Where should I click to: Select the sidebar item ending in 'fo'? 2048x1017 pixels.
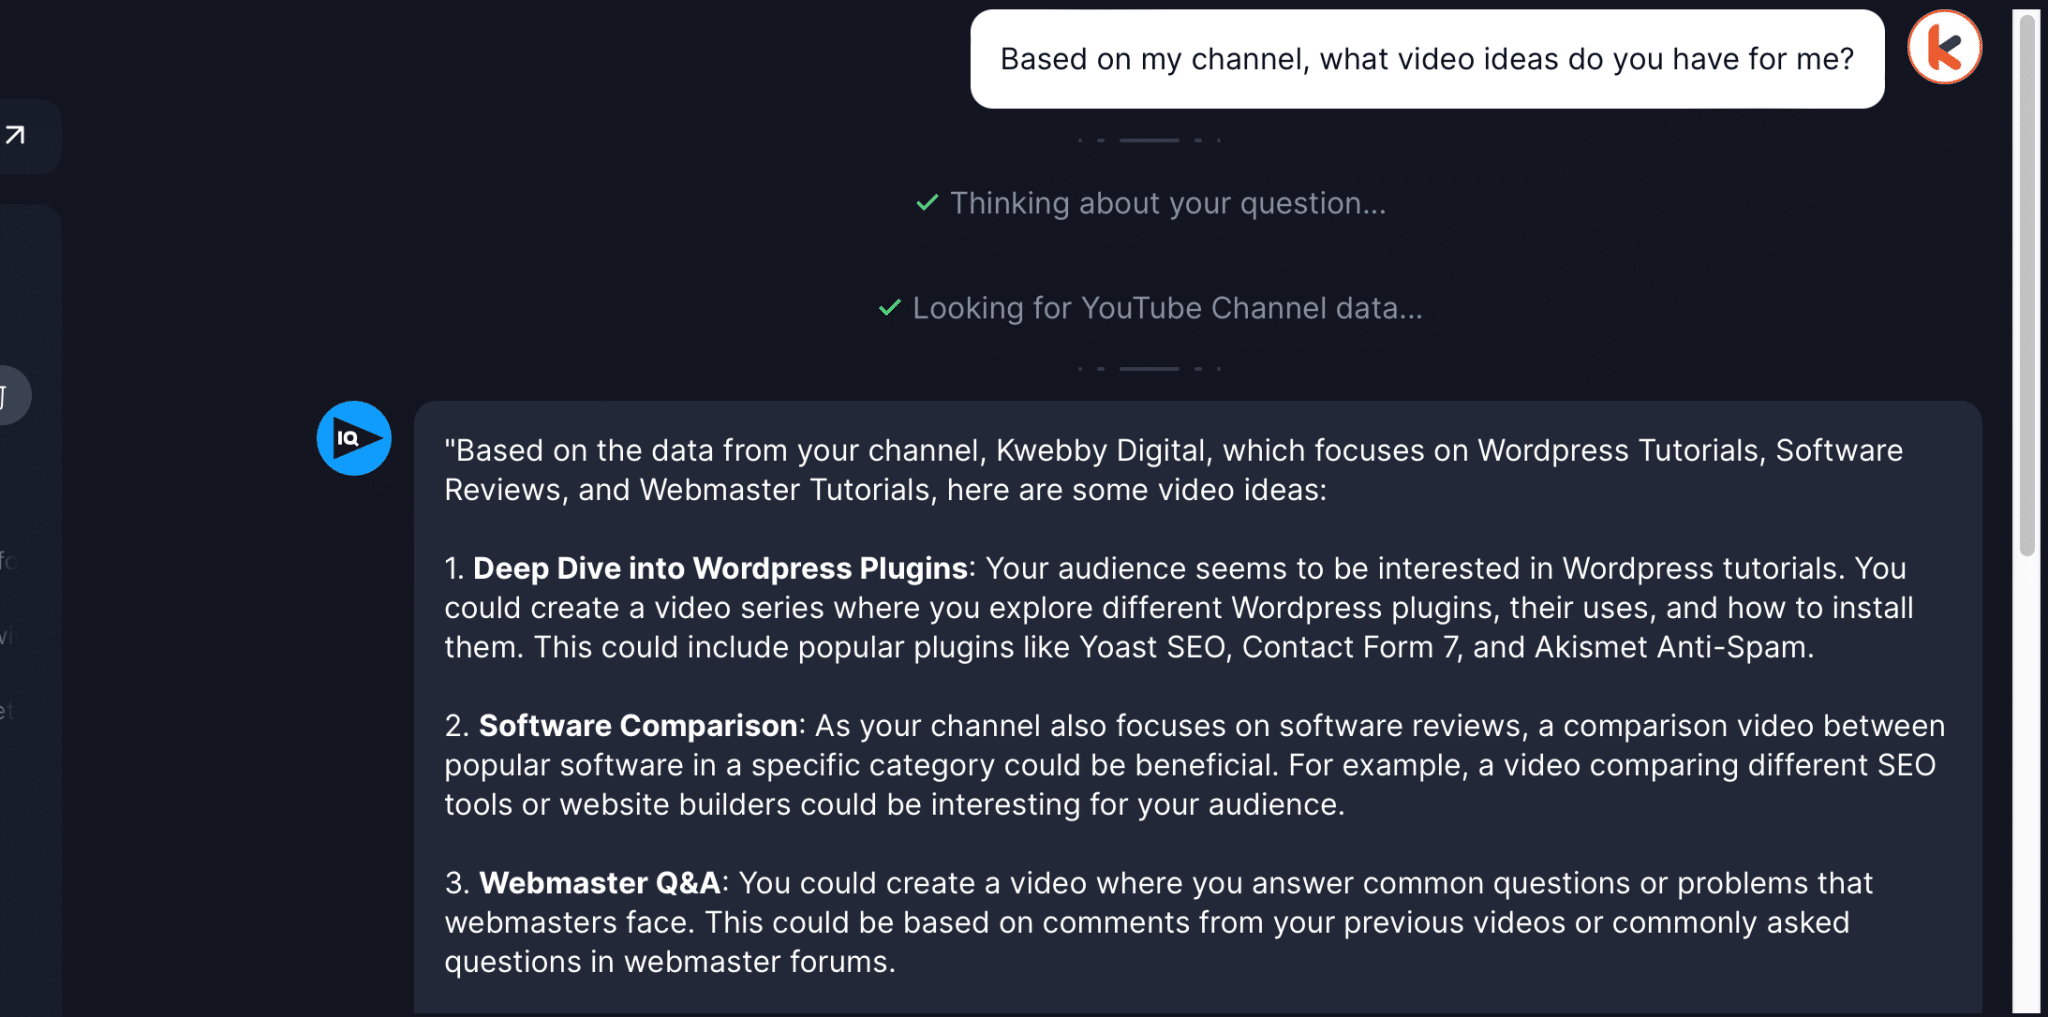pos(8,562)
